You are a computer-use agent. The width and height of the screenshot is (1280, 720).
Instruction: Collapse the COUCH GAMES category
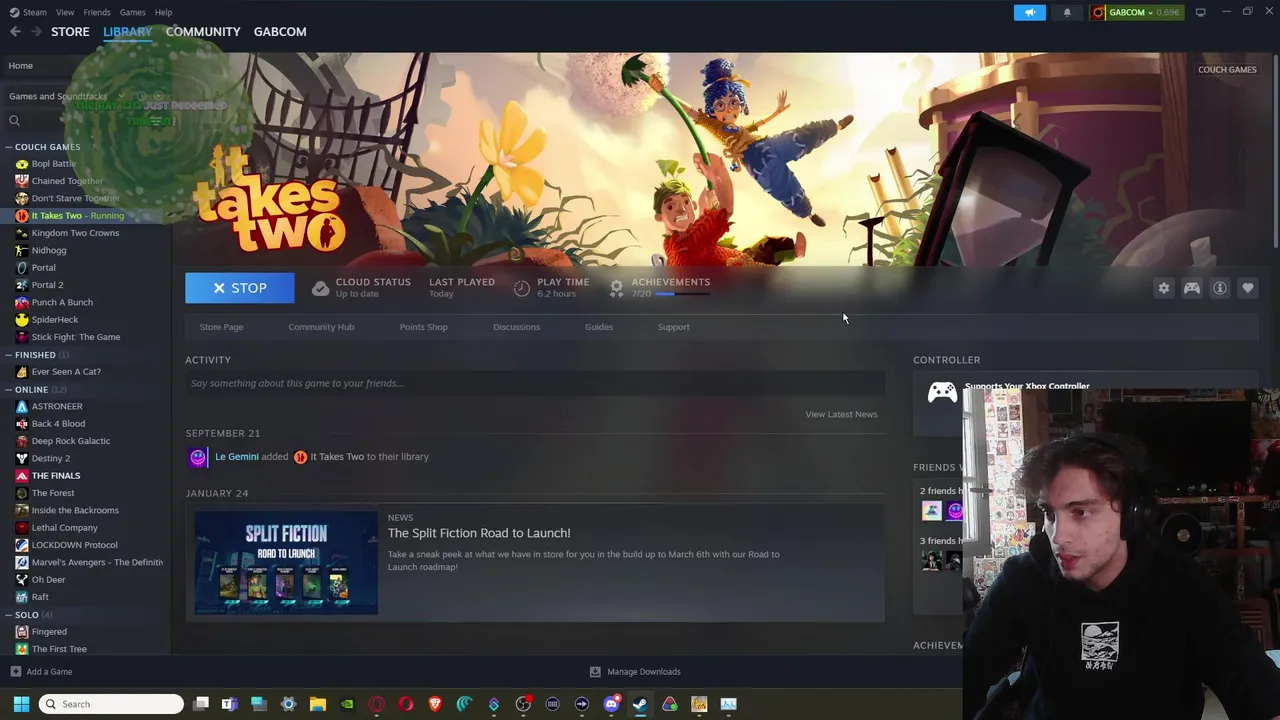click(x=8, y=147)
